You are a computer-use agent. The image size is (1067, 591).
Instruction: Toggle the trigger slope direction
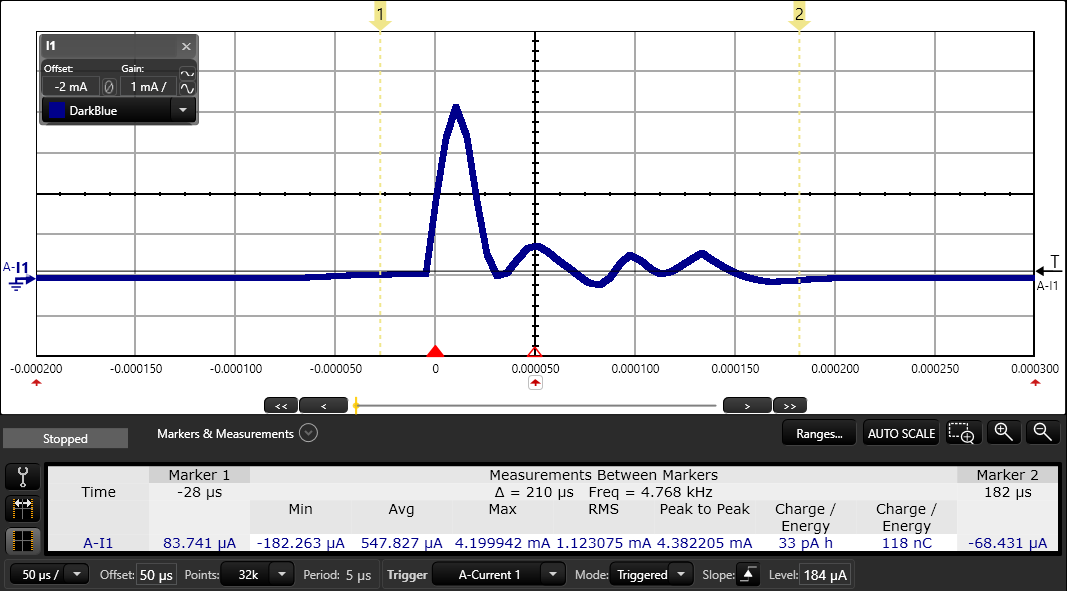747,575
